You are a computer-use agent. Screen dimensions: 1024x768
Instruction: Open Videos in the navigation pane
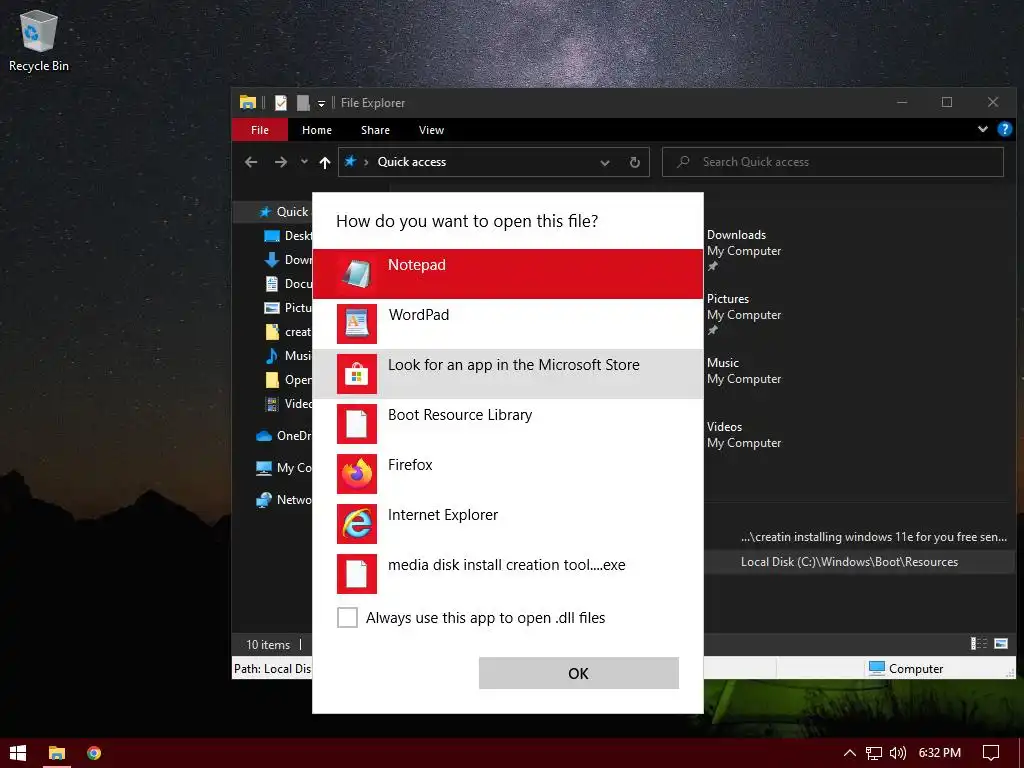pyautogui.click(x=287, y=404)
